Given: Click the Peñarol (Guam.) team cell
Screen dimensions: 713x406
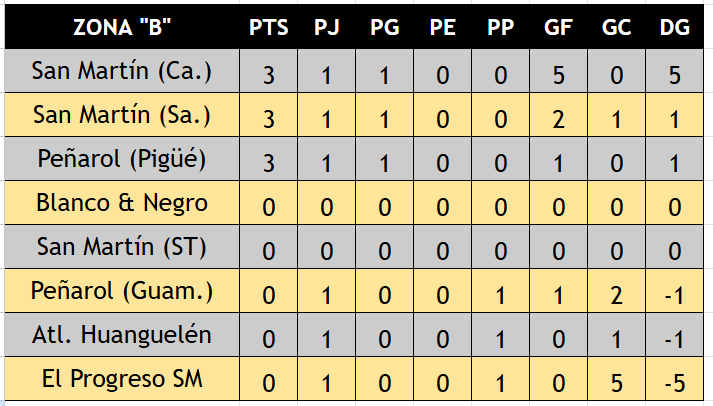Looking at the screenshot, I should click(x=122, y=291).
